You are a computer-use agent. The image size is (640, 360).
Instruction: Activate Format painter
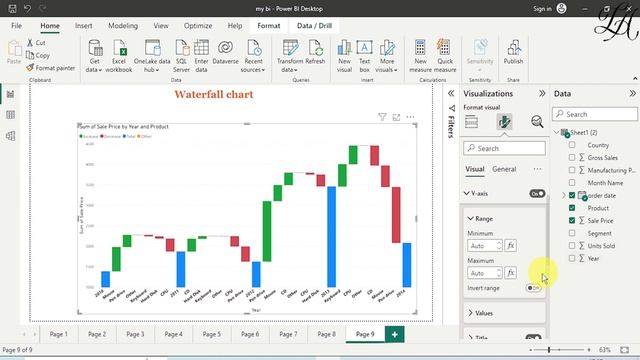[51, 68]
